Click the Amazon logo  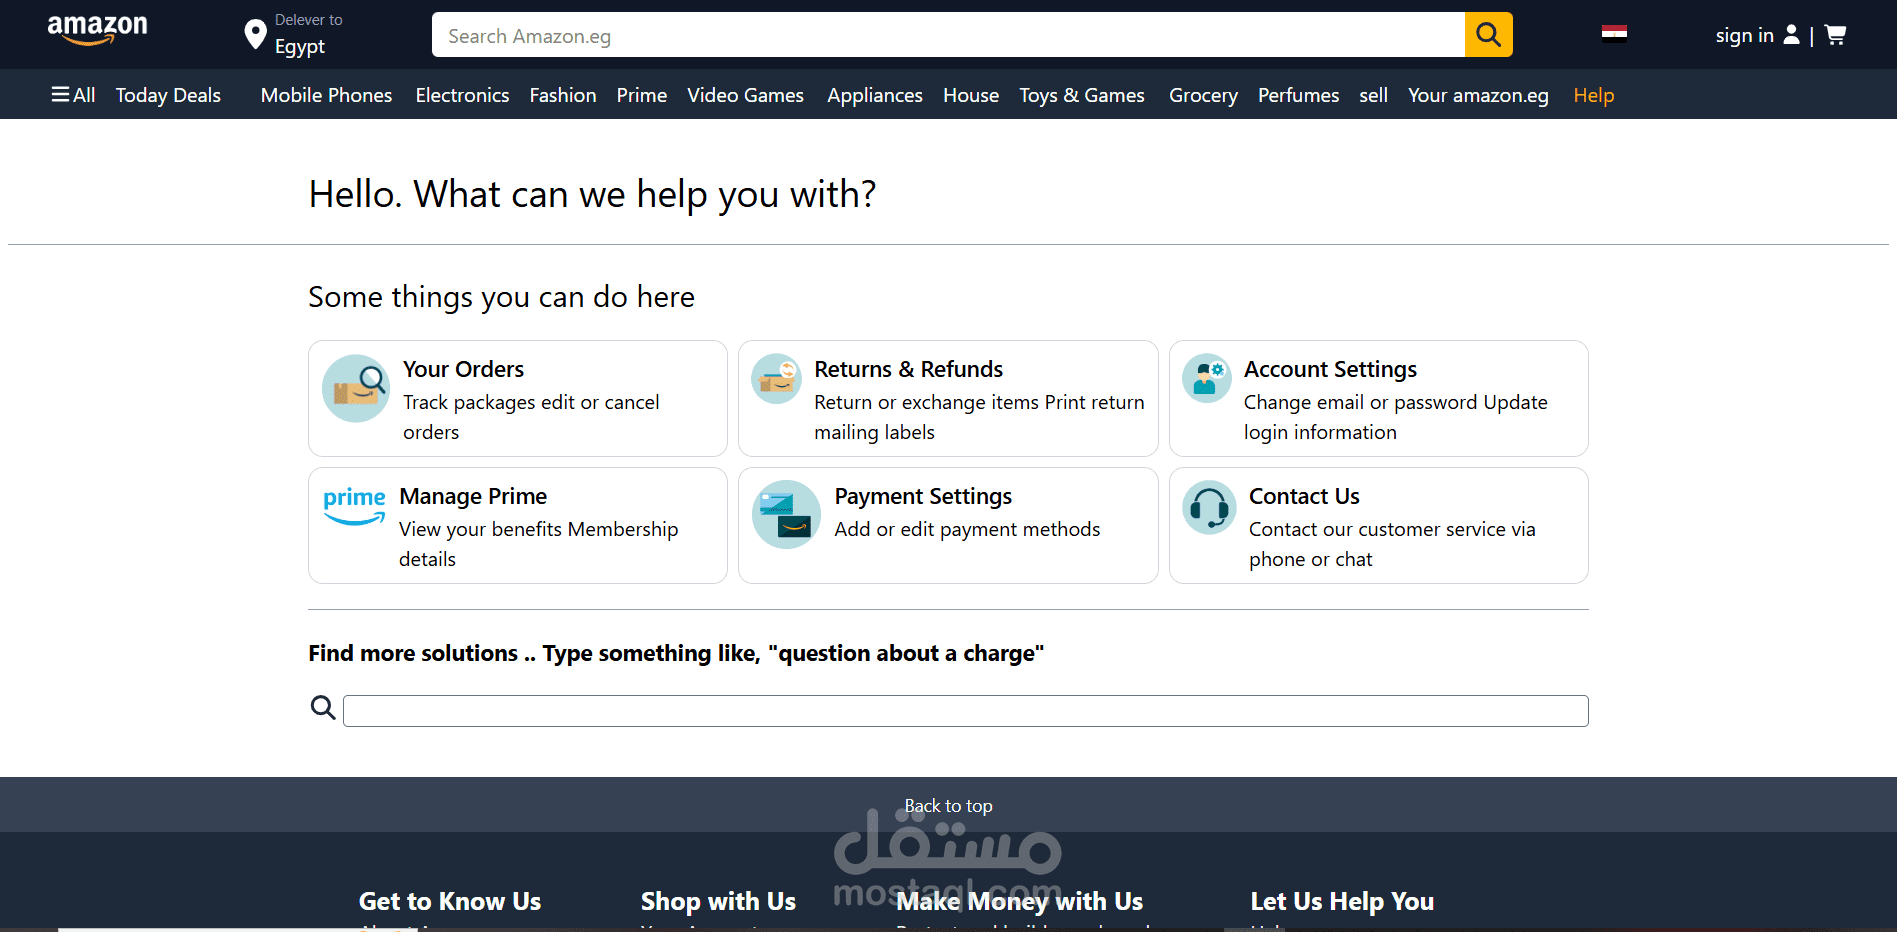pyautogui.click(x=97, y=30)
